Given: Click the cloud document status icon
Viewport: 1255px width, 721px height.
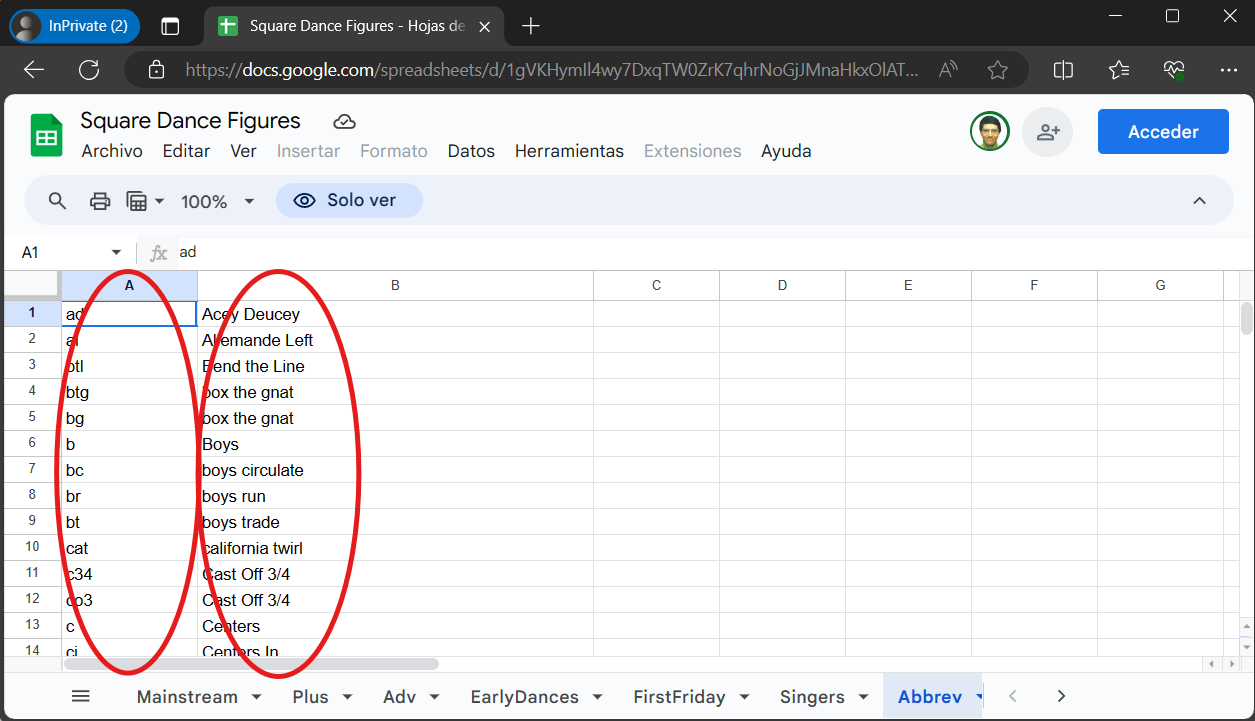Looking at the screenshot, I should click(344, 122).
